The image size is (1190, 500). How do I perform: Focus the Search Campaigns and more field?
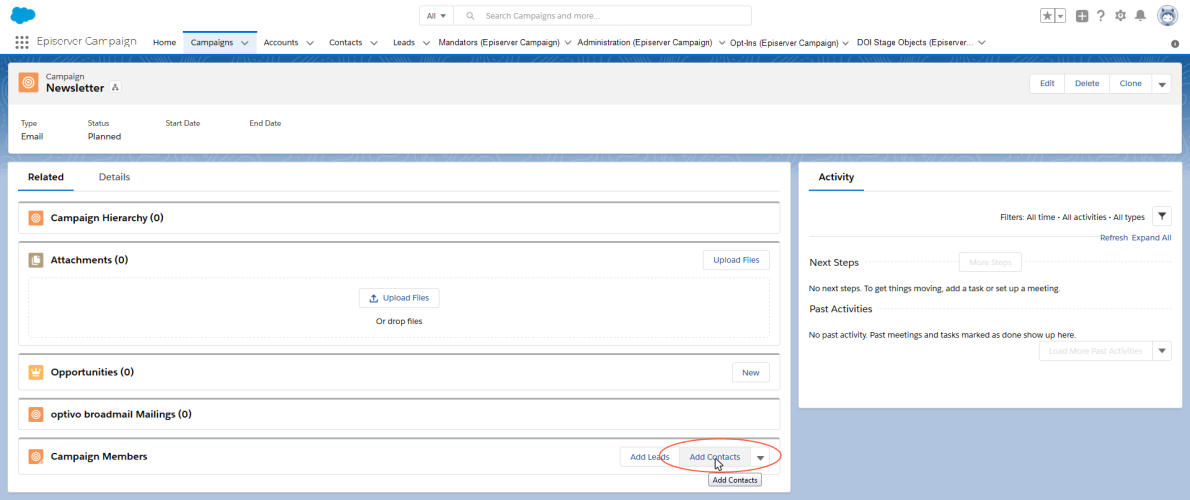(x=603, y=15)
